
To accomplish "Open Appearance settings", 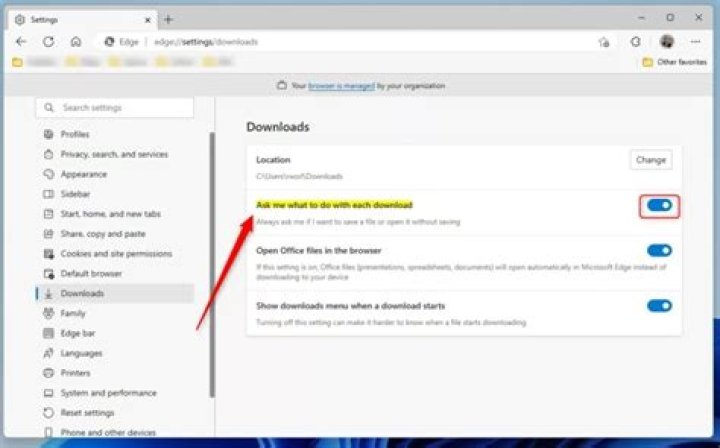I will (x=115, y=174).
